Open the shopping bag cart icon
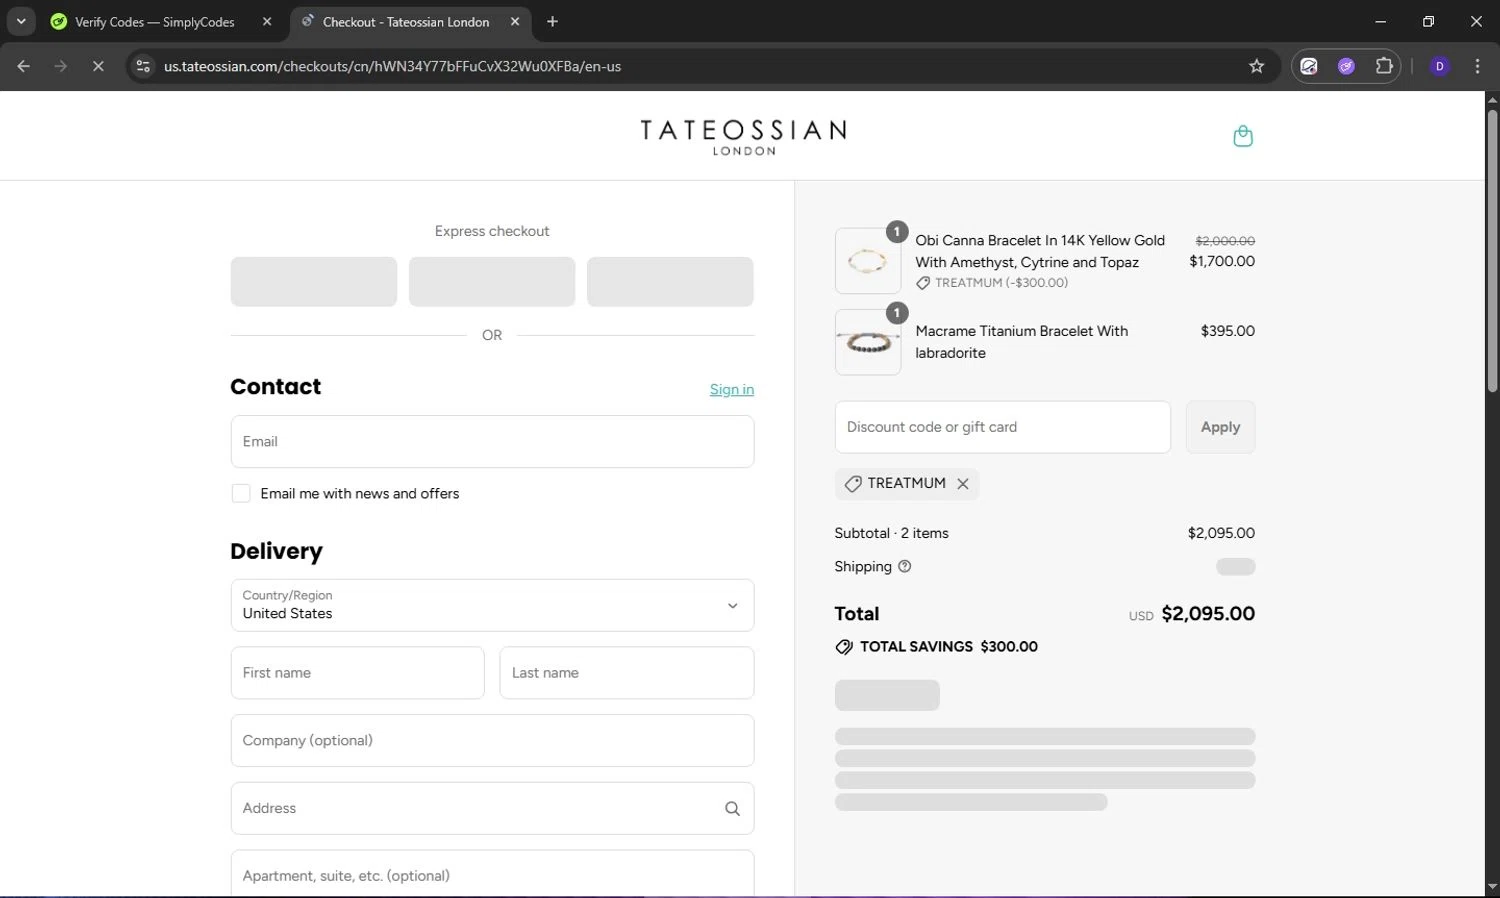 click(1243, 136)
